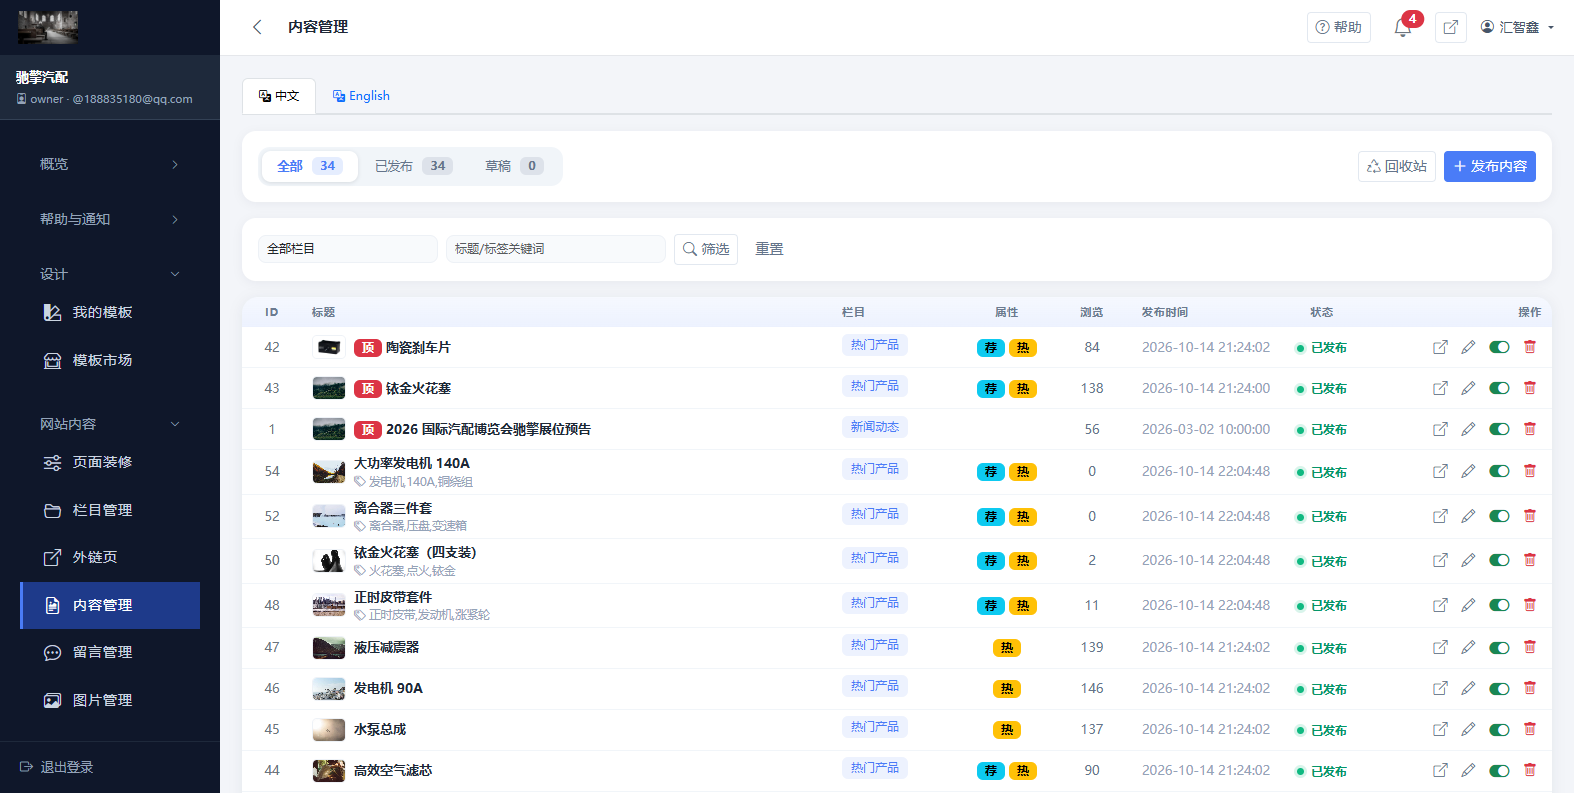Click the back arrow beside 内容管理
This screenshot has width=1574, height=793.
point(257,27)
